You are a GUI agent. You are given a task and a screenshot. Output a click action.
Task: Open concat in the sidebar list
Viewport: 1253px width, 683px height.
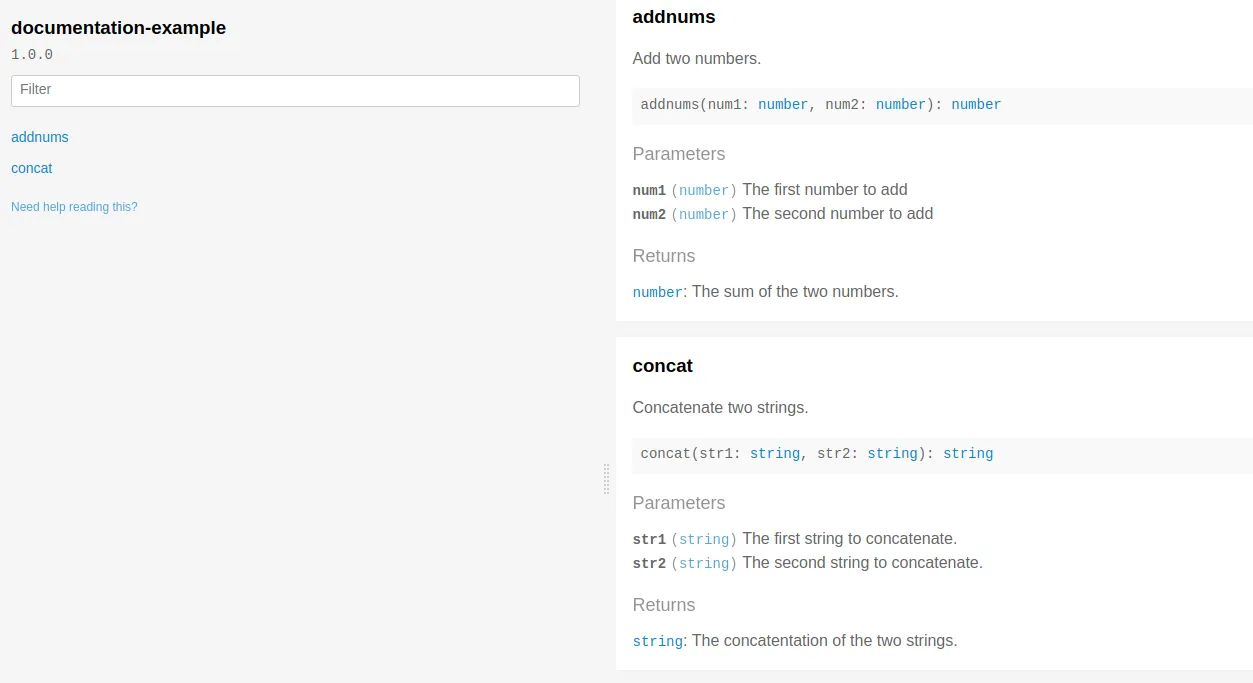point(32,168)
